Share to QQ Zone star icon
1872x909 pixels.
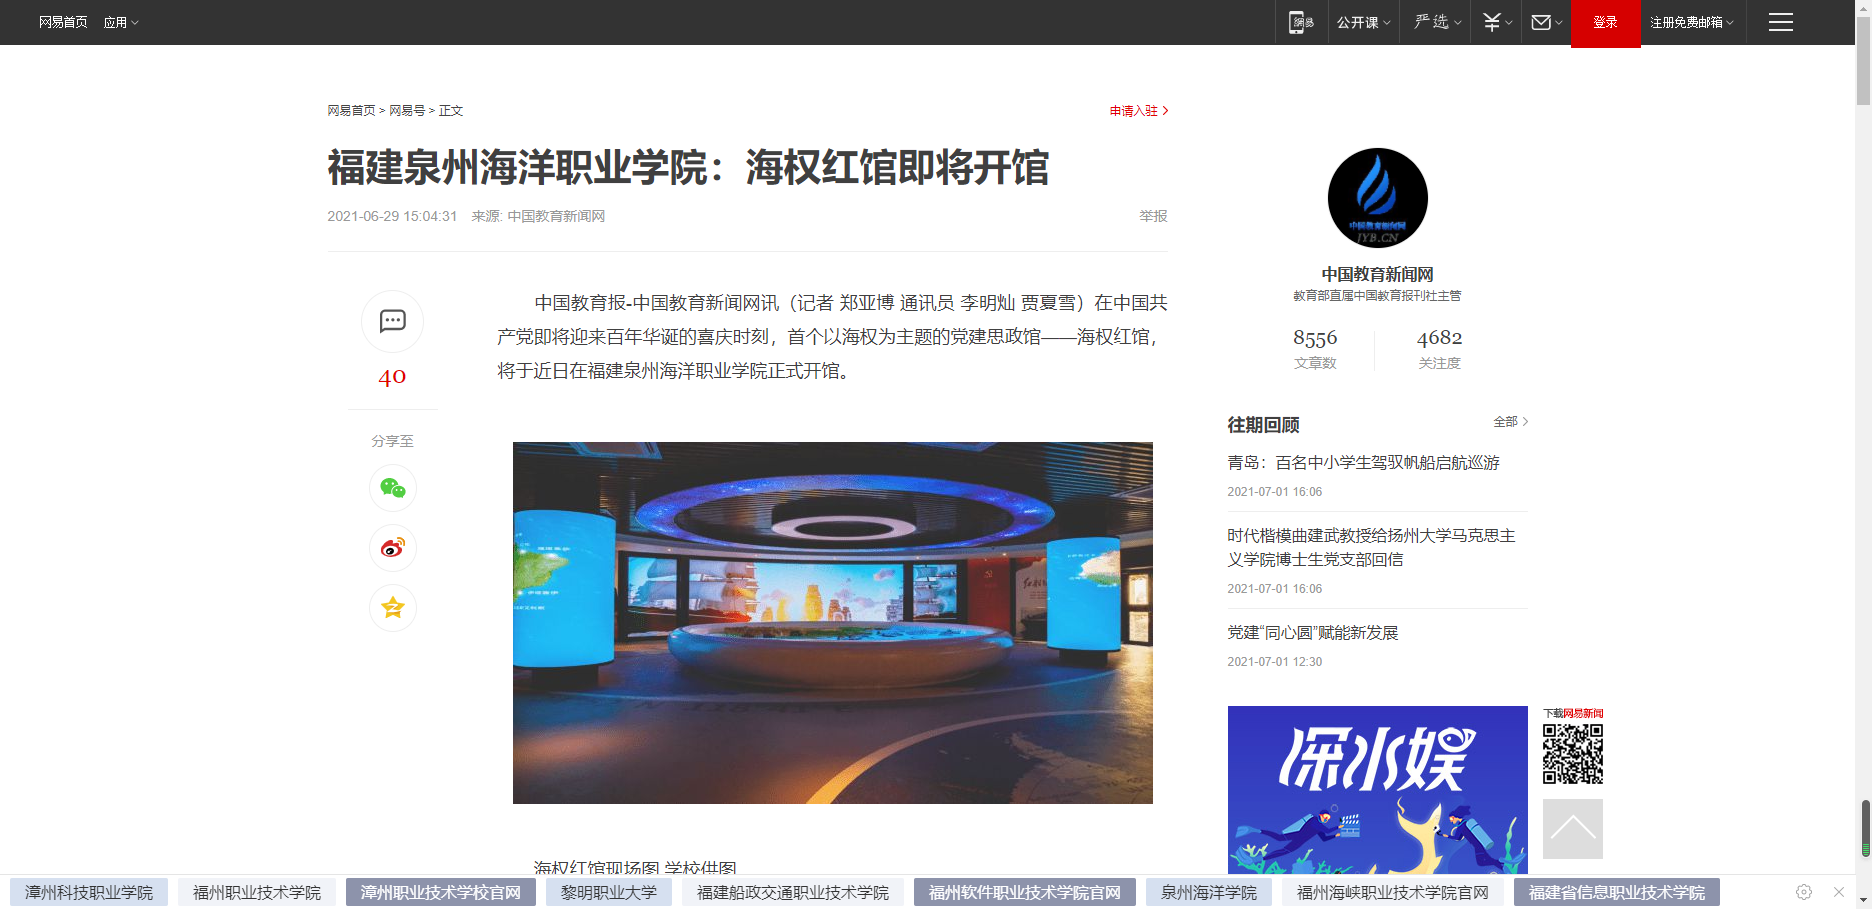(392, 608)
